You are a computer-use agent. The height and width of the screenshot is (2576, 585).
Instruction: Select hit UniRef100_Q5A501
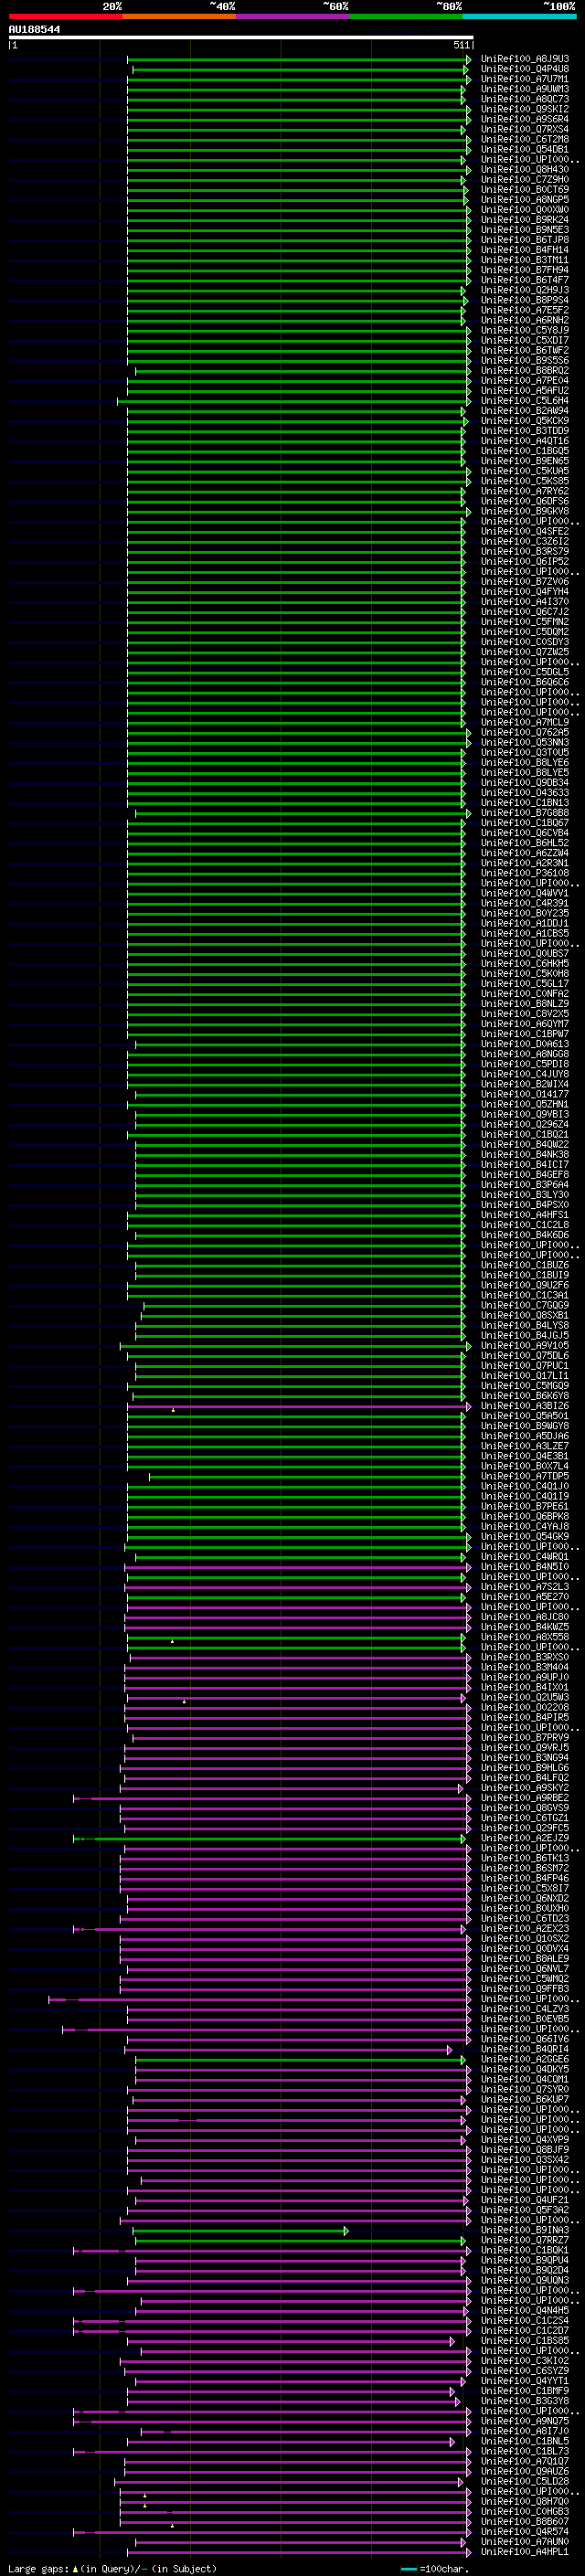tap(525, 1415)
